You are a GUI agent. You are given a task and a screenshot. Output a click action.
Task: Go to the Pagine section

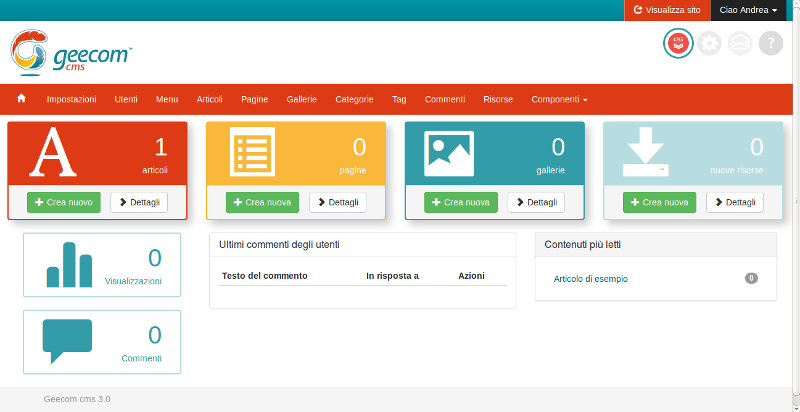click(255, 99)
